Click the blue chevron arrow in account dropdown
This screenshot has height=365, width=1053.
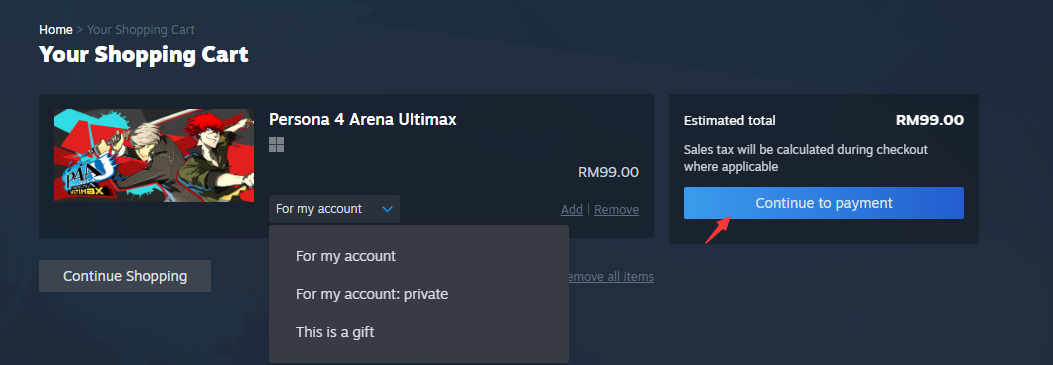387,209
